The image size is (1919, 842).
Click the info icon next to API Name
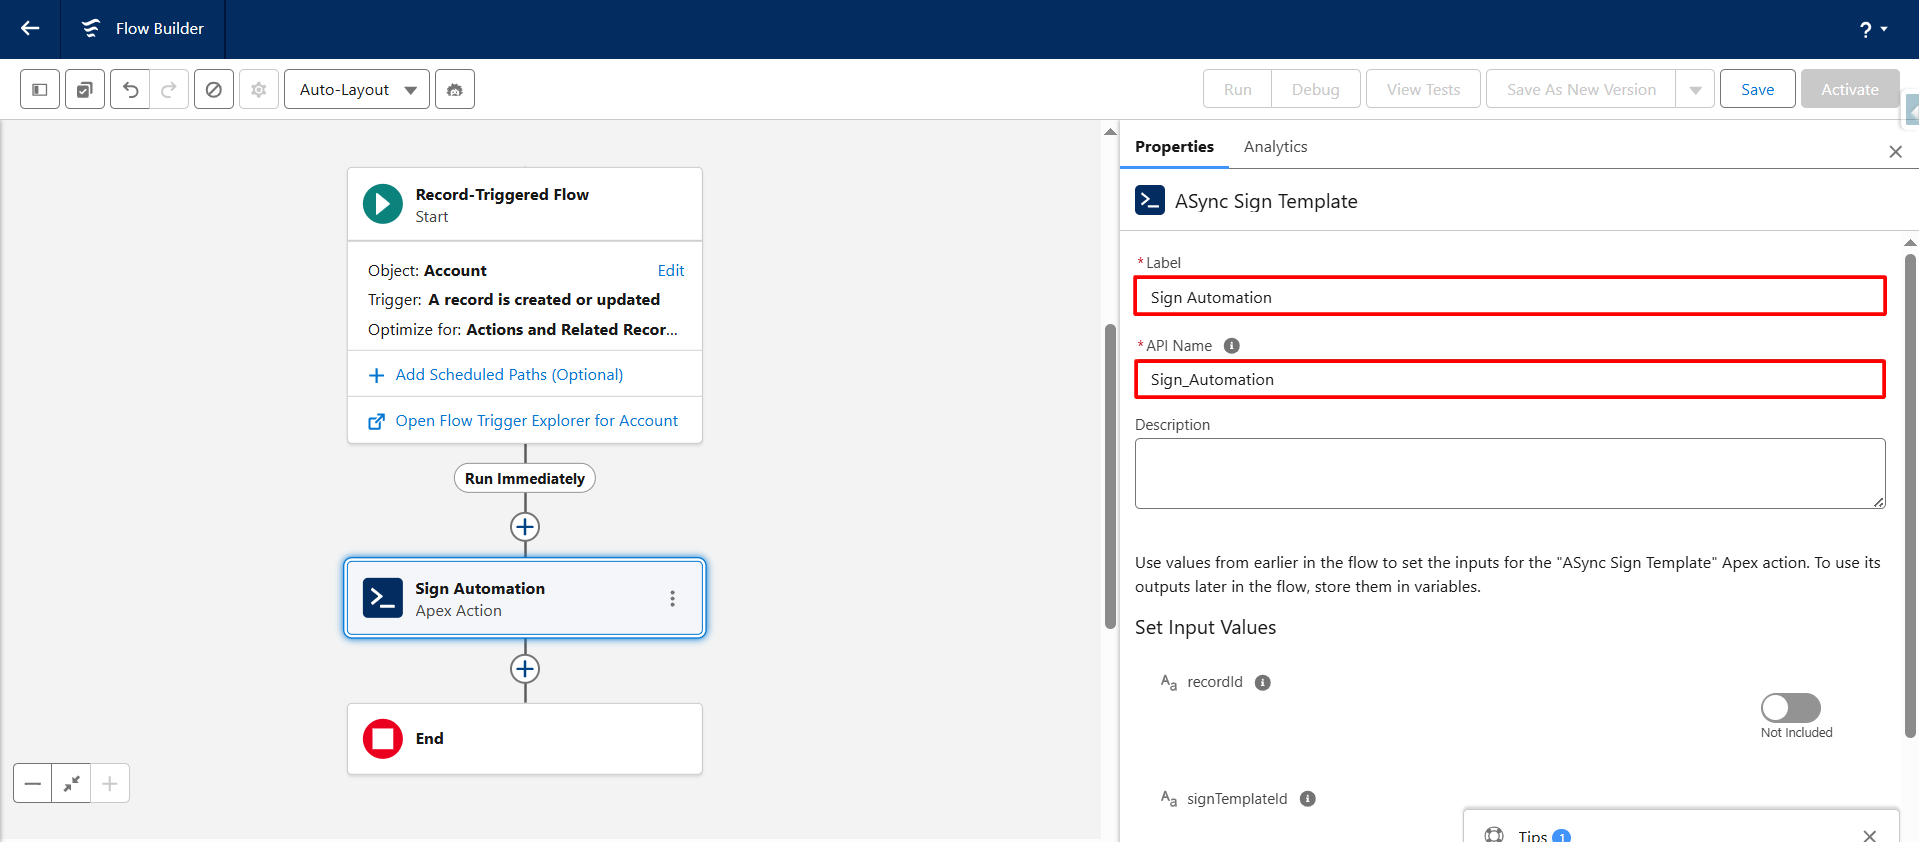(x=1232, y=346)
